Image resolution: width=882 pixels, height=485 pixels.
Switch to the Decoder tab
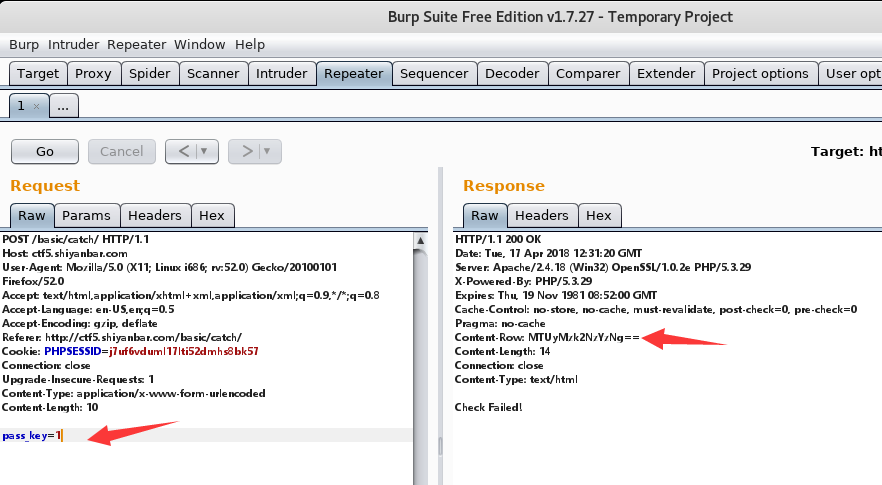[512, 74]
